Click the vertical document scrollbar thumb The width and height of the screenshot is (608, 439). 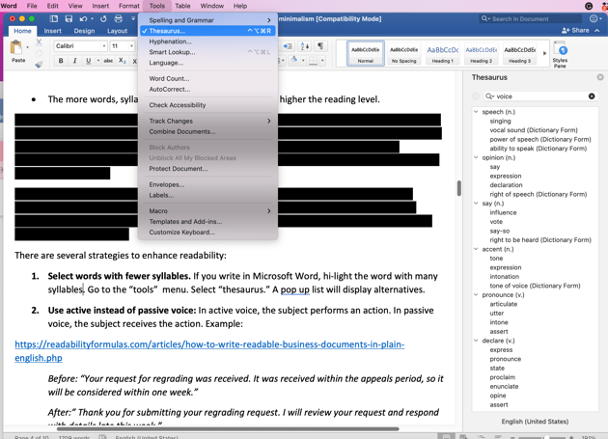459,188
